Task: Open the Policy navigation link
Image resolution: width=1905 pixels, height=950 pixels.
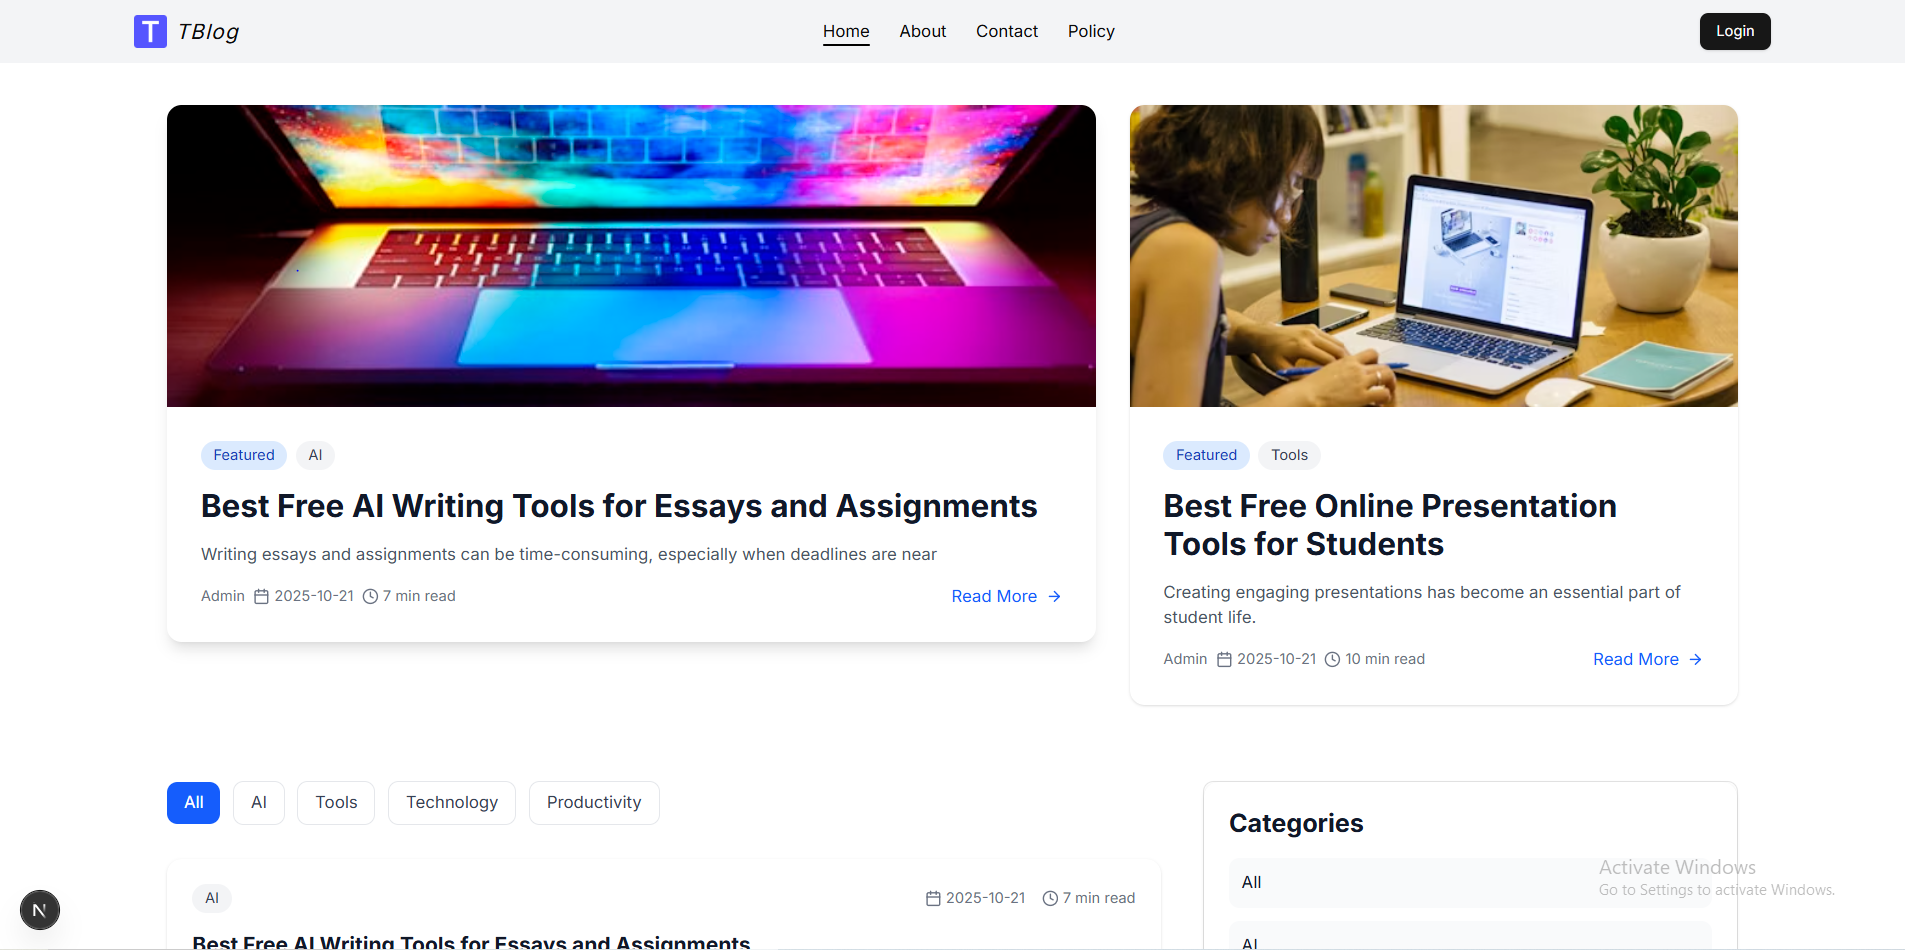Action: coord(1091,31)
